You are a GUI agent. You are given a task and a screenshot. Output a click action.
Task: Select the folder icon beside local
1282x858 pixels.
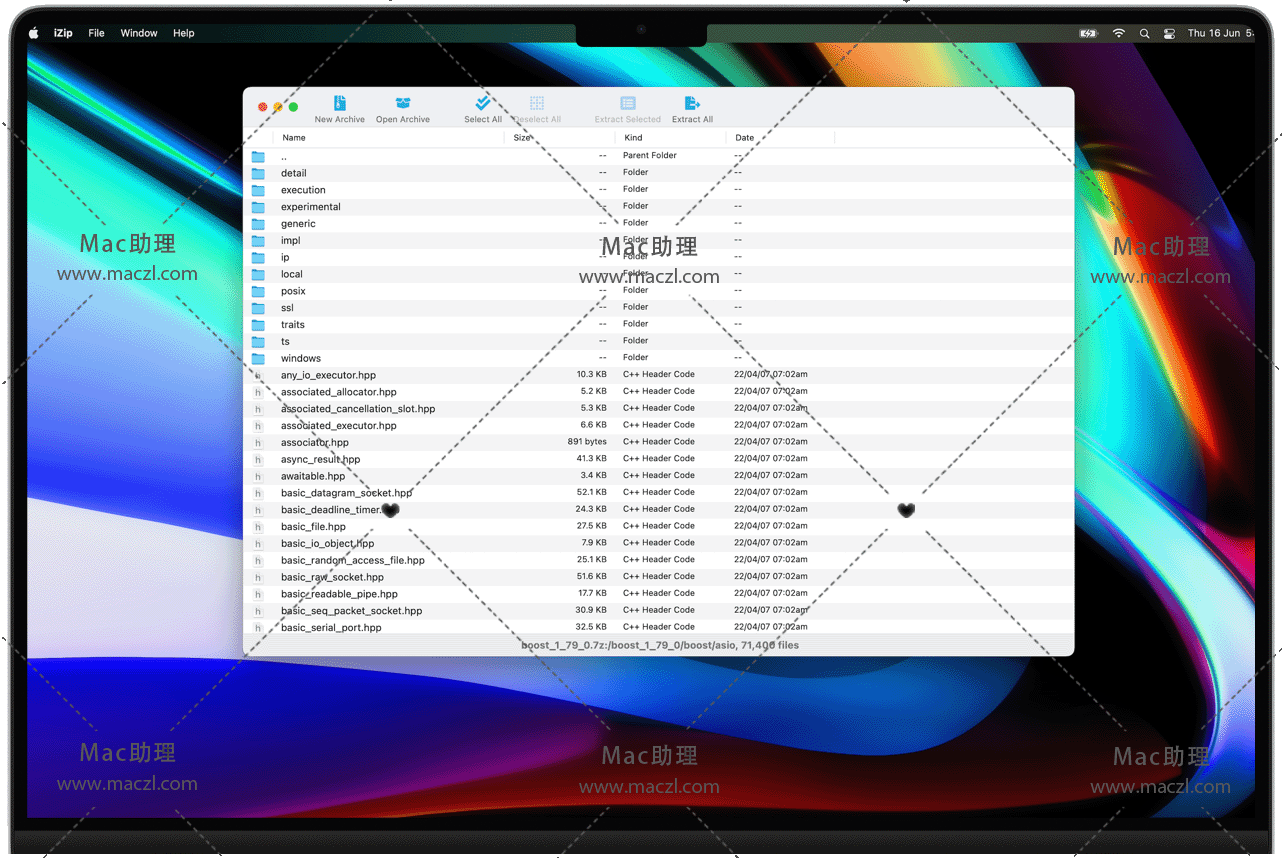(x=258, y=274)
